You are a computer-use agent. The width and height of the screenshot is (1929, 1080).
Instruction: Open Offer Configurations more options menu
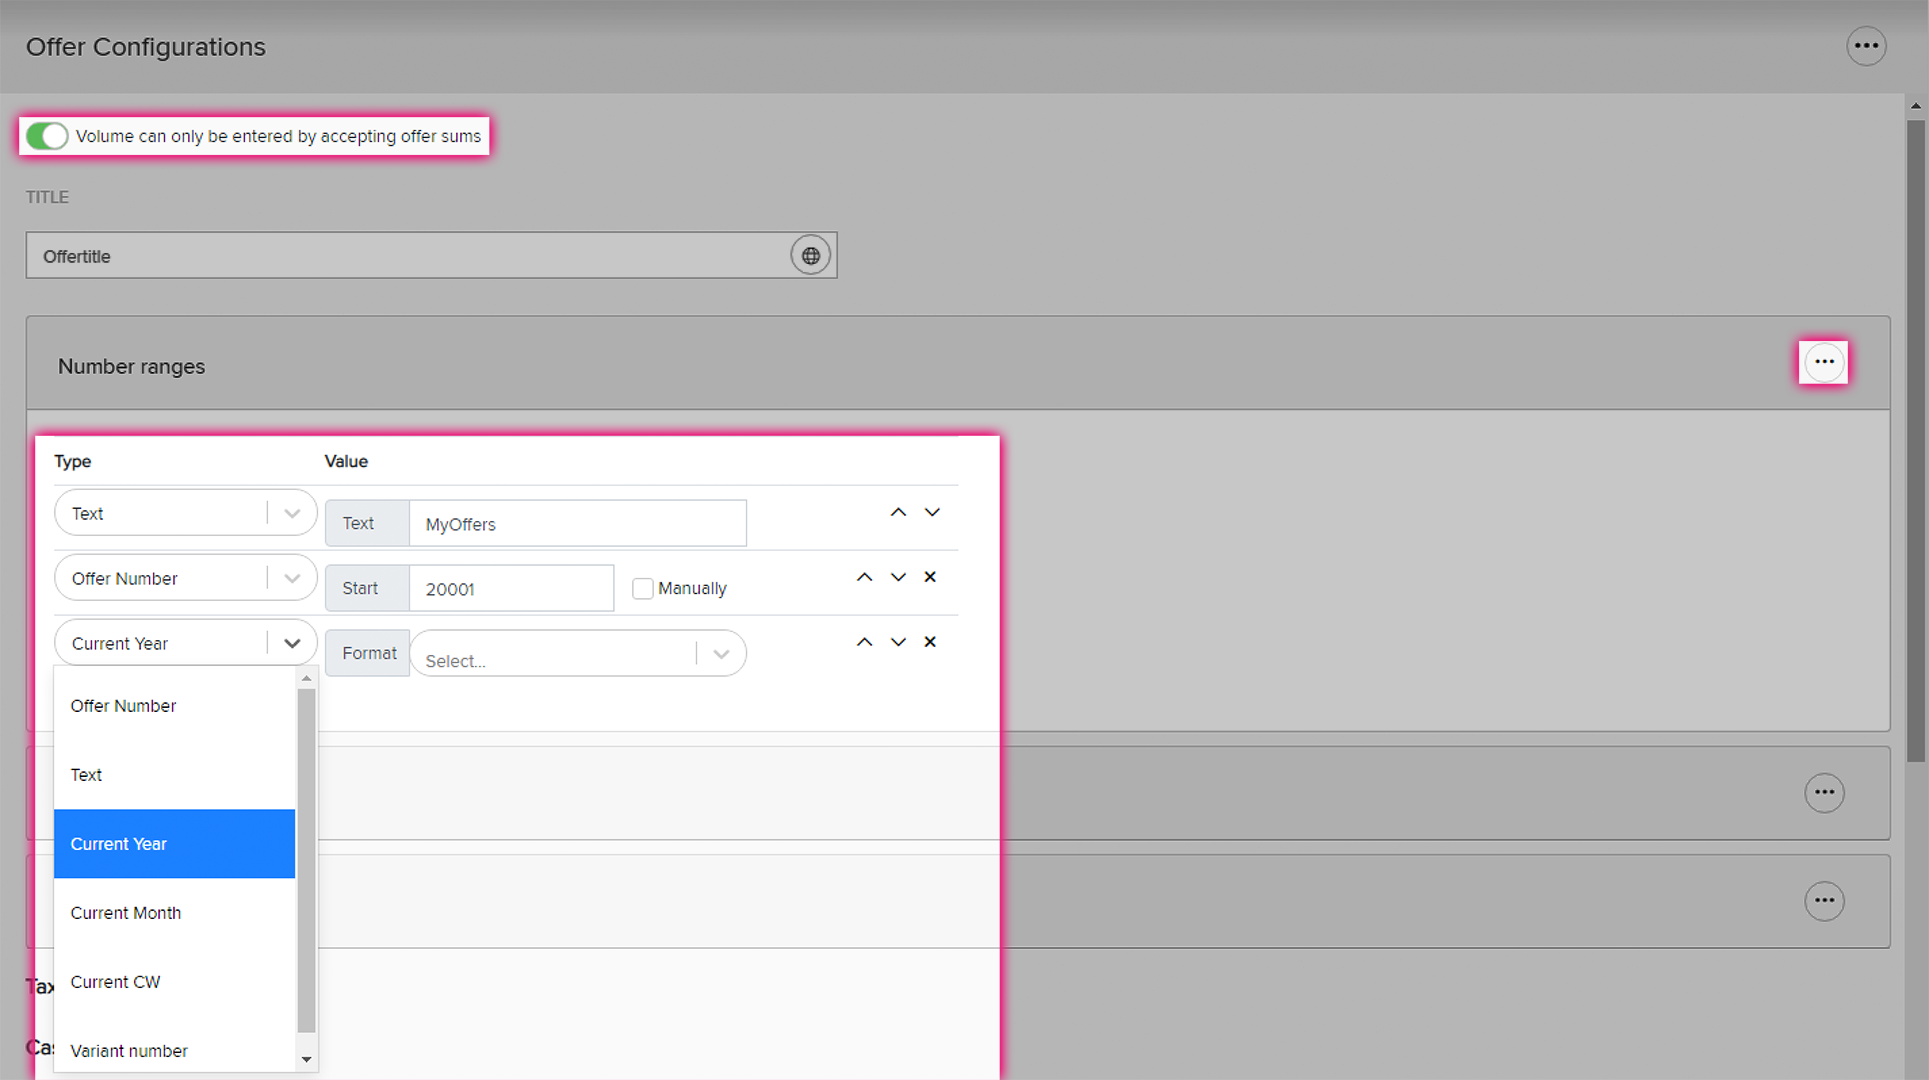coord(1866,46)
